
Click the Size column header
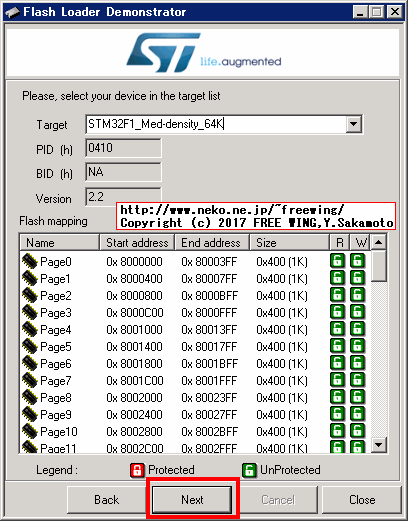(289, 242)
